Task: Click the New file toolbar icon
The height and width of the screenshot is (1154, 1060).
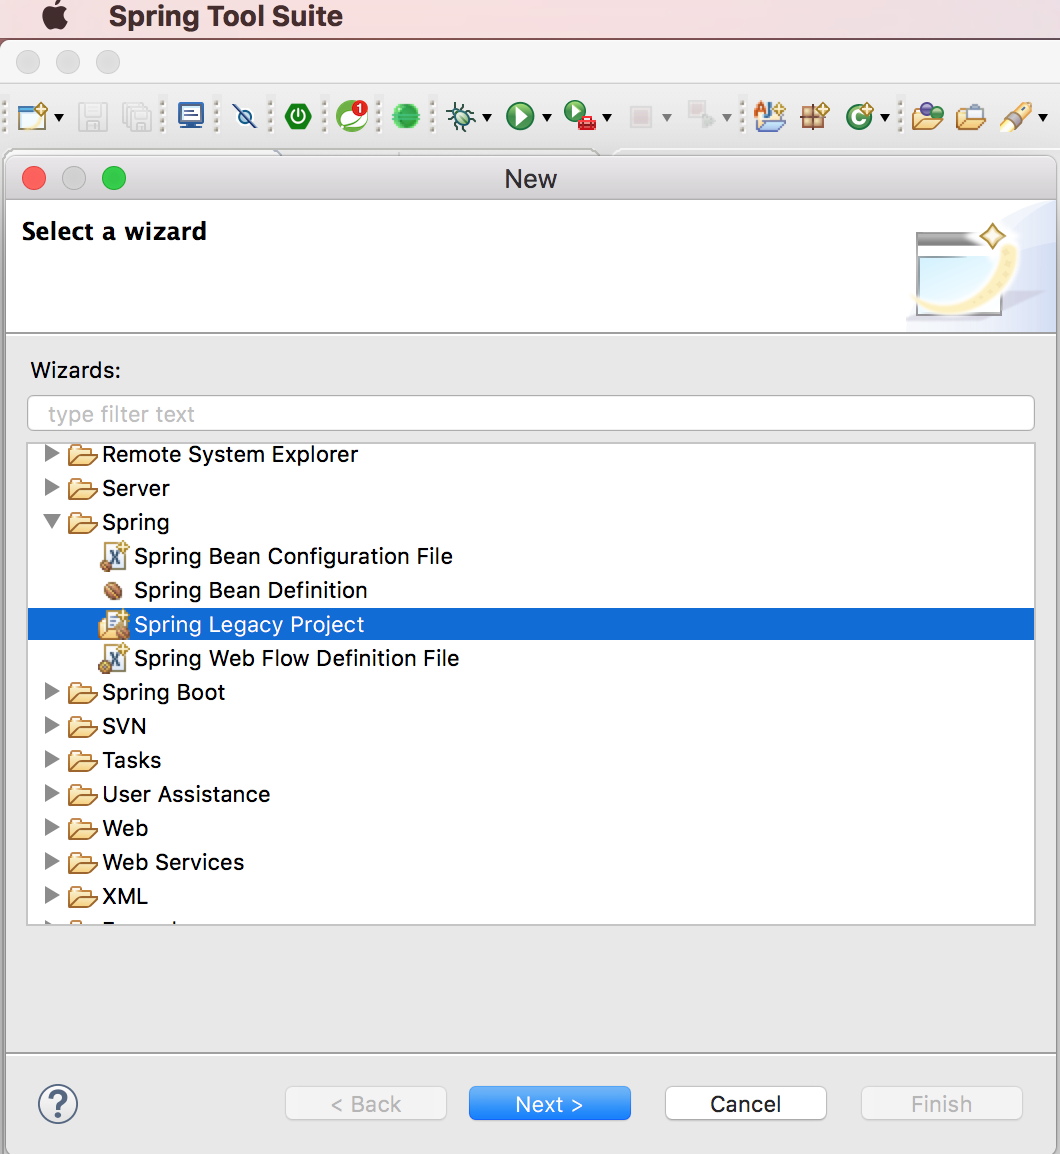Action: [32, 116]
